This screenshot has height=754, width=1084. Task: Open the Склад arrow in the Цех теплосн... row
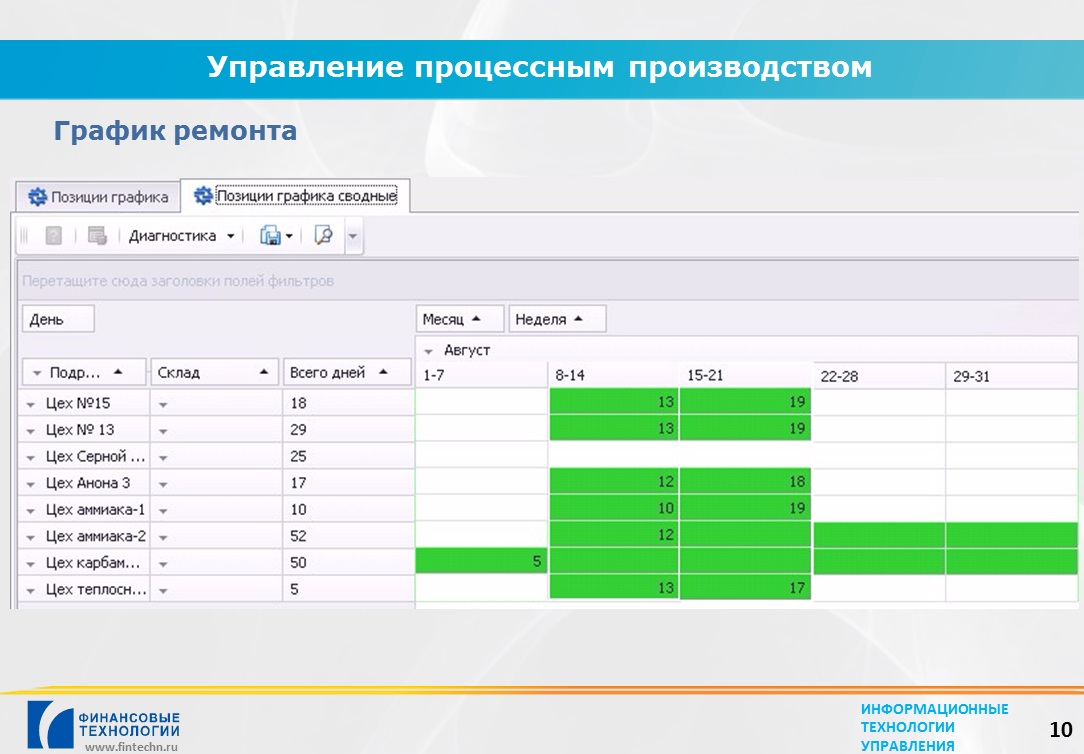coord(163,590)
